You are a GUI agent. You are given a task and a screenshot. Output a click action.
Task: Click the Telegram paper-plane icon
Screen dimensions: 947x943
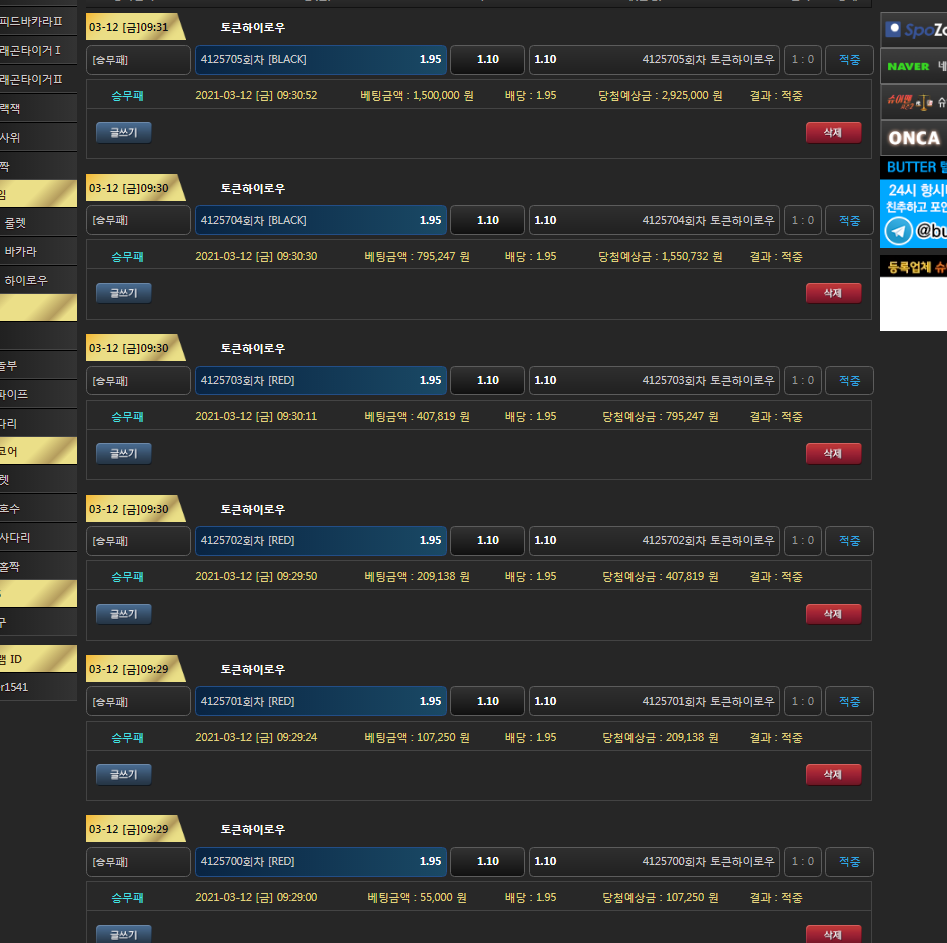[x=898, y=231]
